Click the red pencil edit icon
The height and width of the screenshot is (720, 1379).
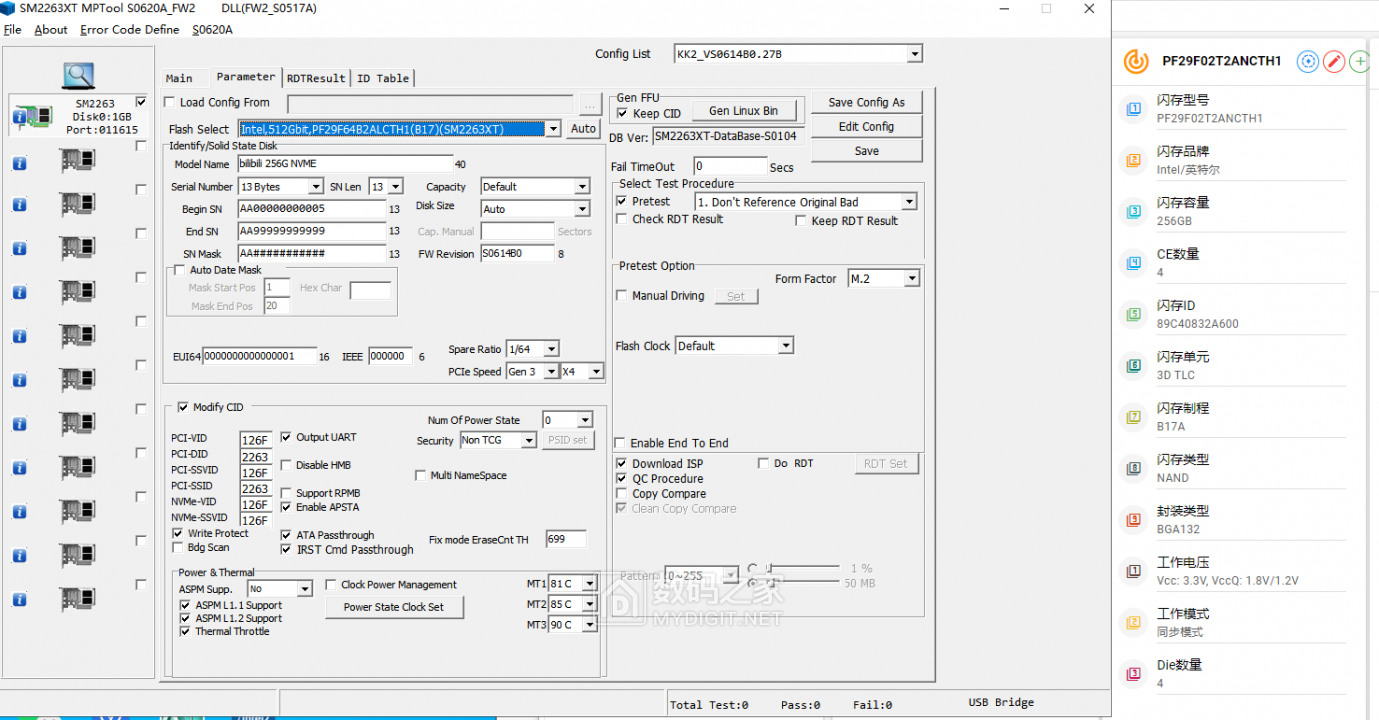coord(1334,62)
